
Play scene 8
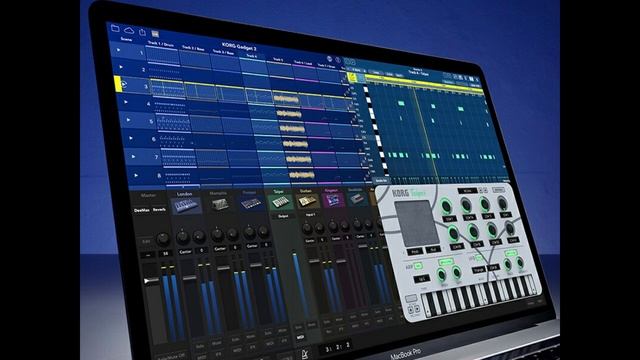coord(136,175)
